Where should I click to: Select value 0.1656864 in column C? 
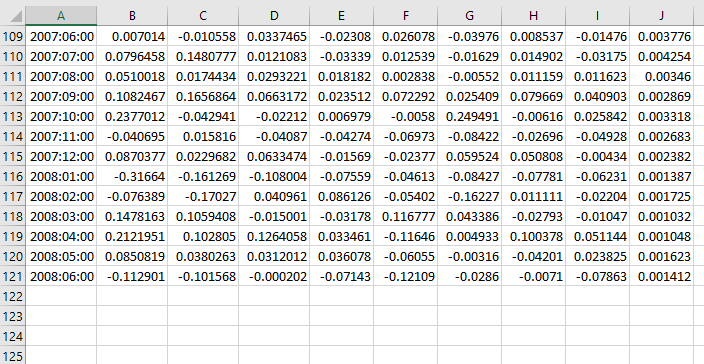(203, 96)
